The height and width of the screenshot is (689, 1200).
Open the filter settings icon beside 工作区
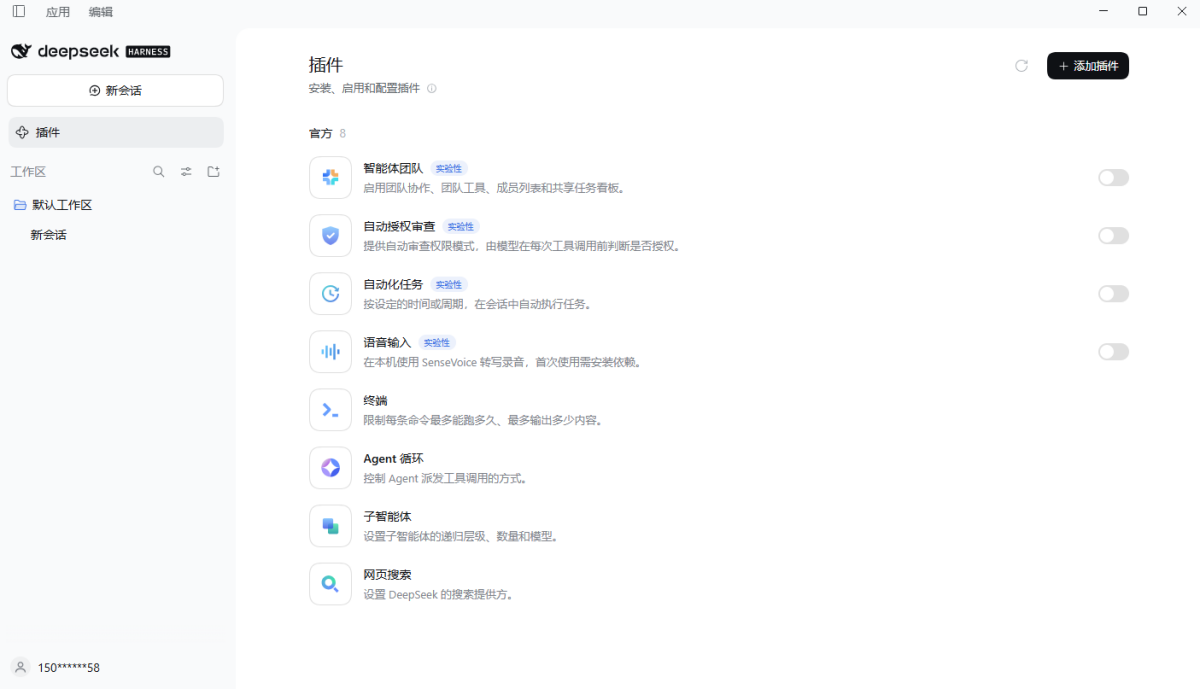(186, 172)
